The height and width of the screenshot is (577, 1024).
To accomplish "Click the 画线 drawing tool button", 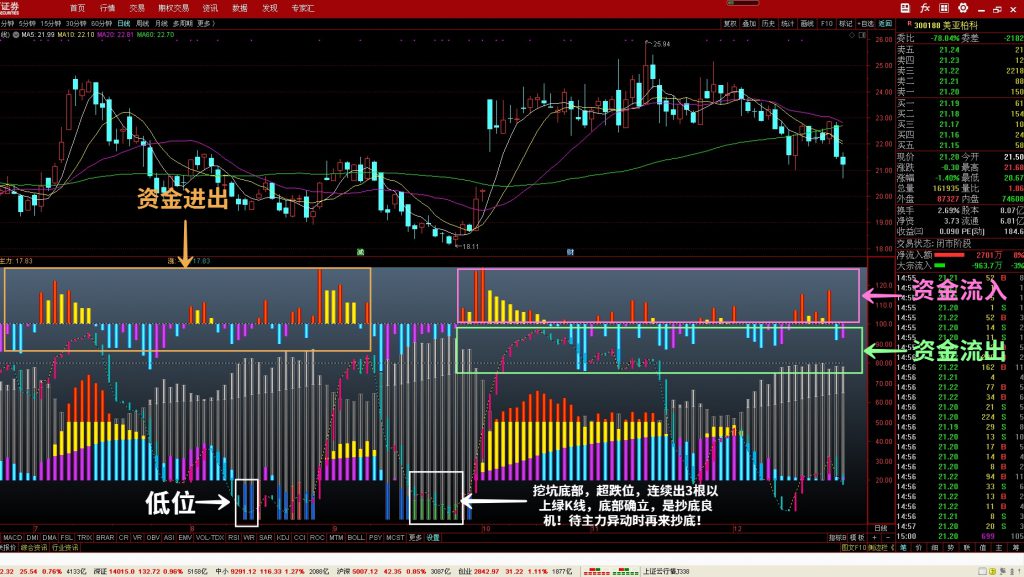I will pyautogui.click(x=806, y=22).
